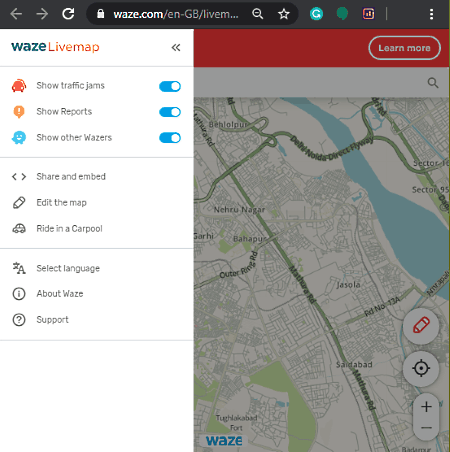This screenshot has height=452, width=450.
Task: Choose Edit the map
Action: coord(62,203)
